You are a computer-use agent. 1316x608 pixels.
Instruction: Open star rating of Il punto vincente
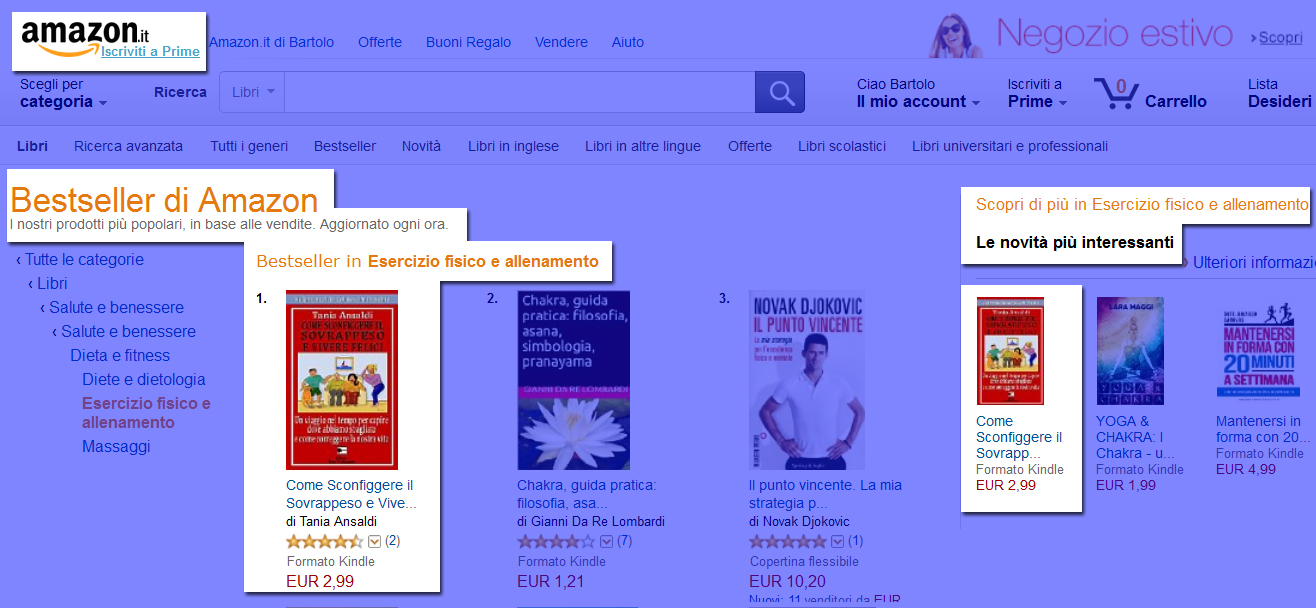(788, 541)
